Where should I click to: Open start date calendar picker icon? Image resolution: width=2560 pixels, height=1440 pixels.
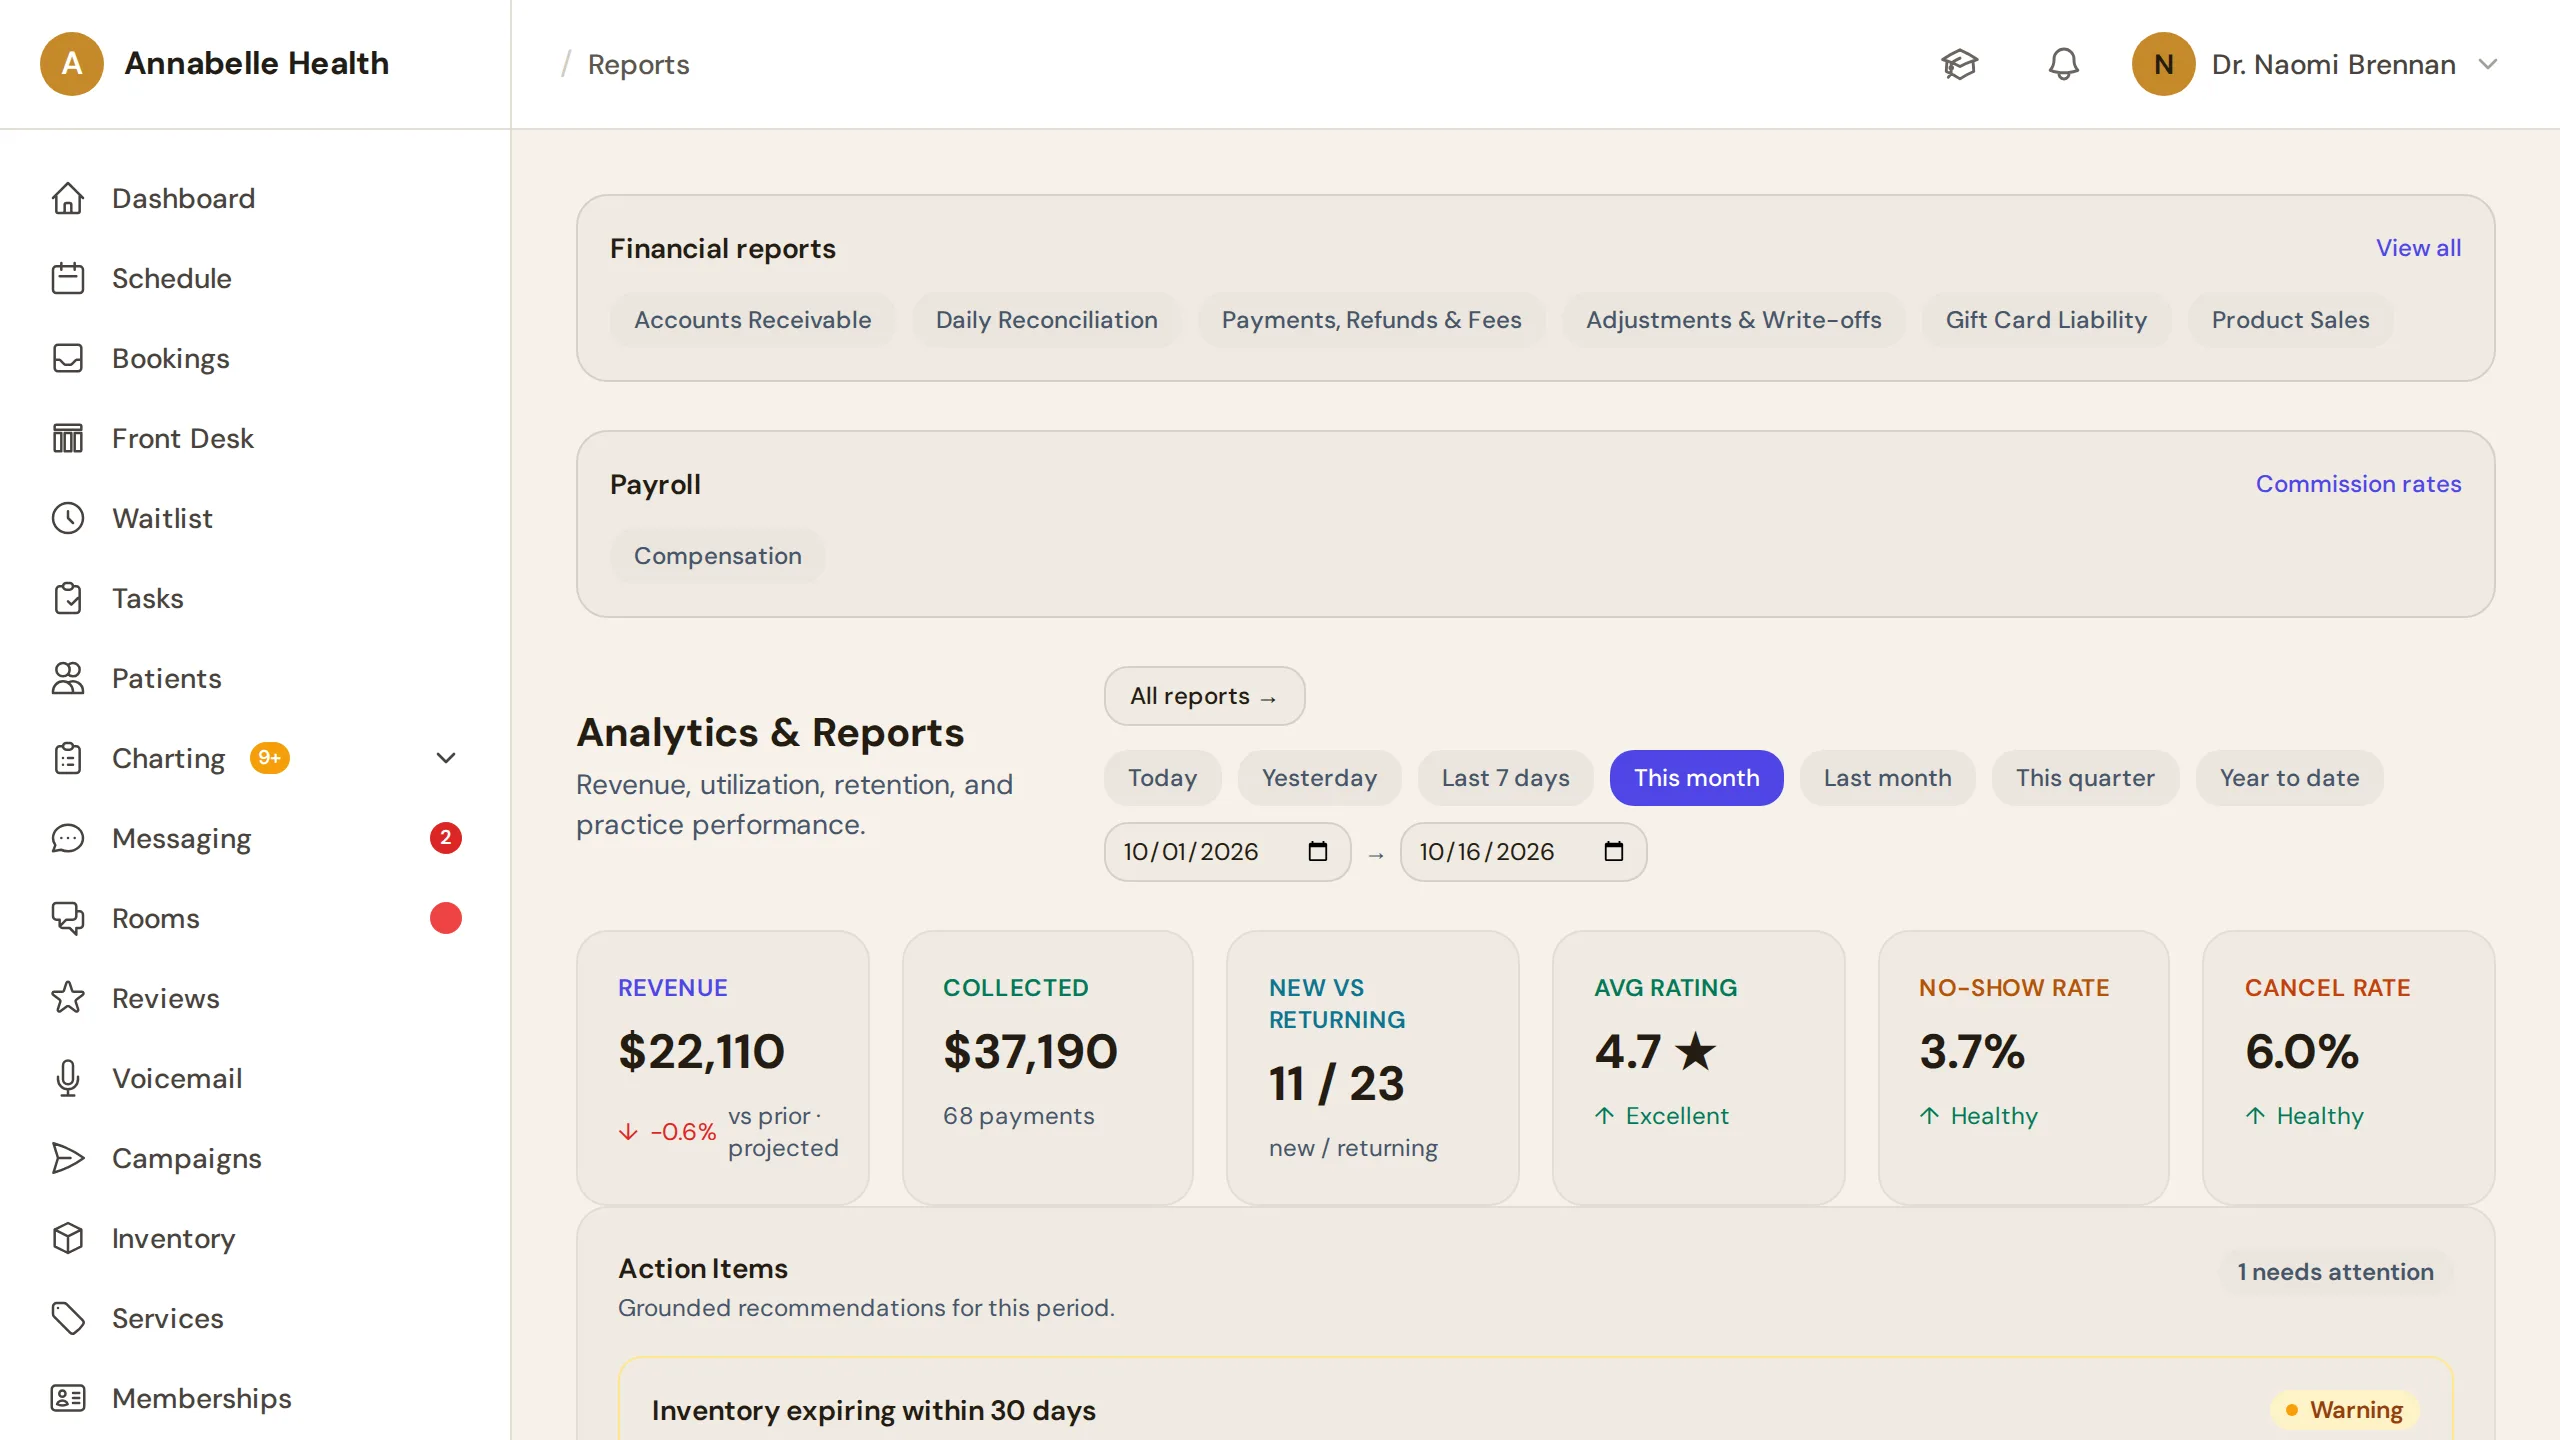pyautogui.click(x=1317, y=851)
